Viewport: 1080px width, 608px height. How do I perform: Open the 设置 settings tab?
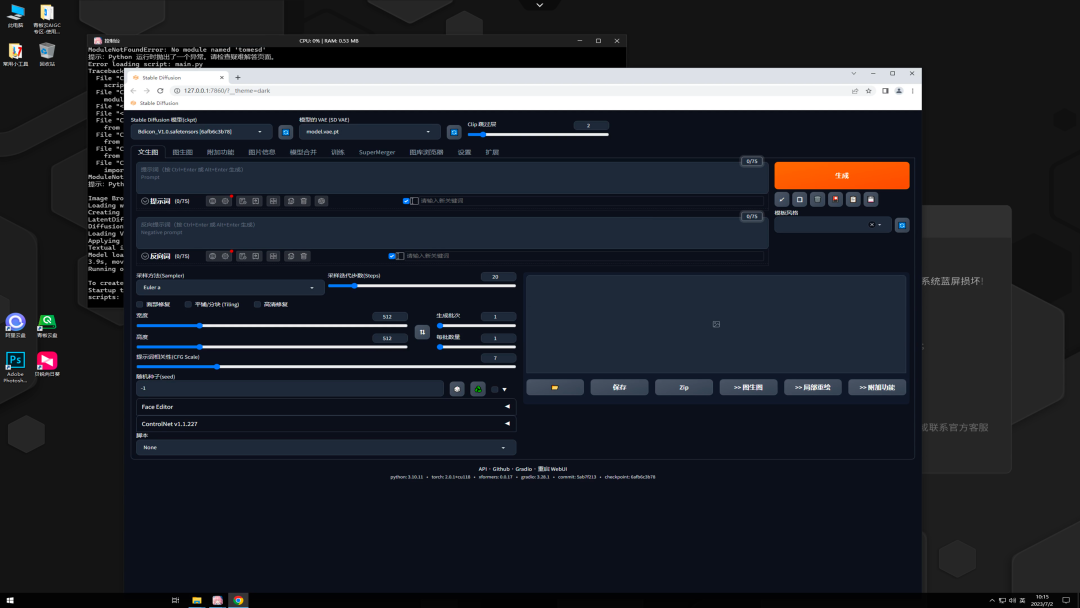tap(464, 152)
